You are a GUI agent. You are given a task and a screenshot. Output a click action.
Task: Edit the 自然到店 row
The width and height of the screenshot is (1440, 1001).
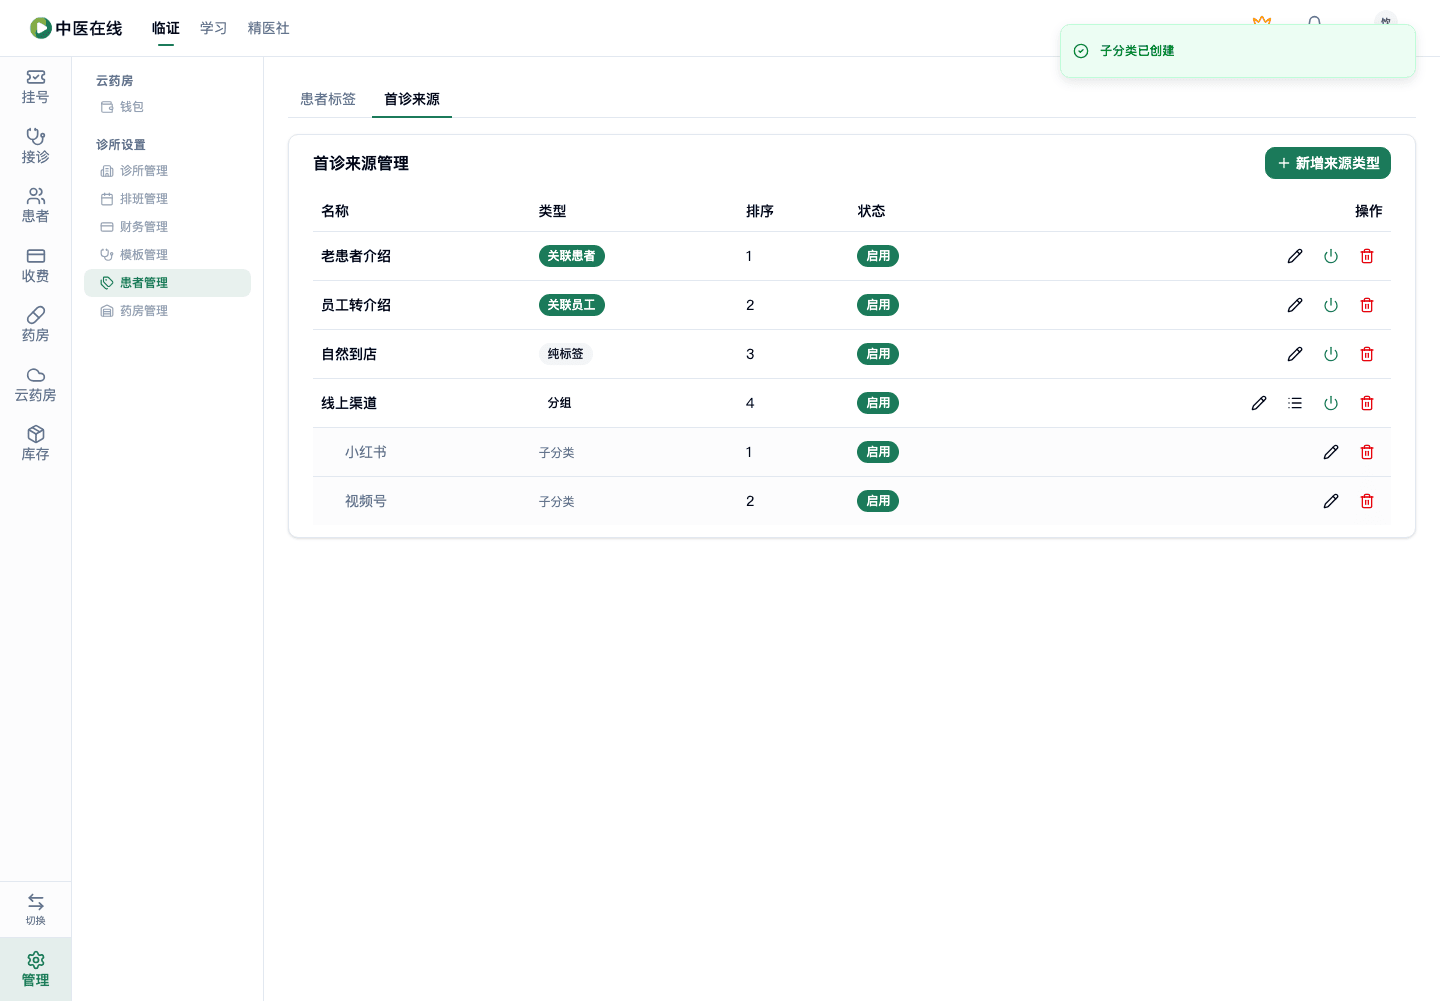pos(1295,354)
